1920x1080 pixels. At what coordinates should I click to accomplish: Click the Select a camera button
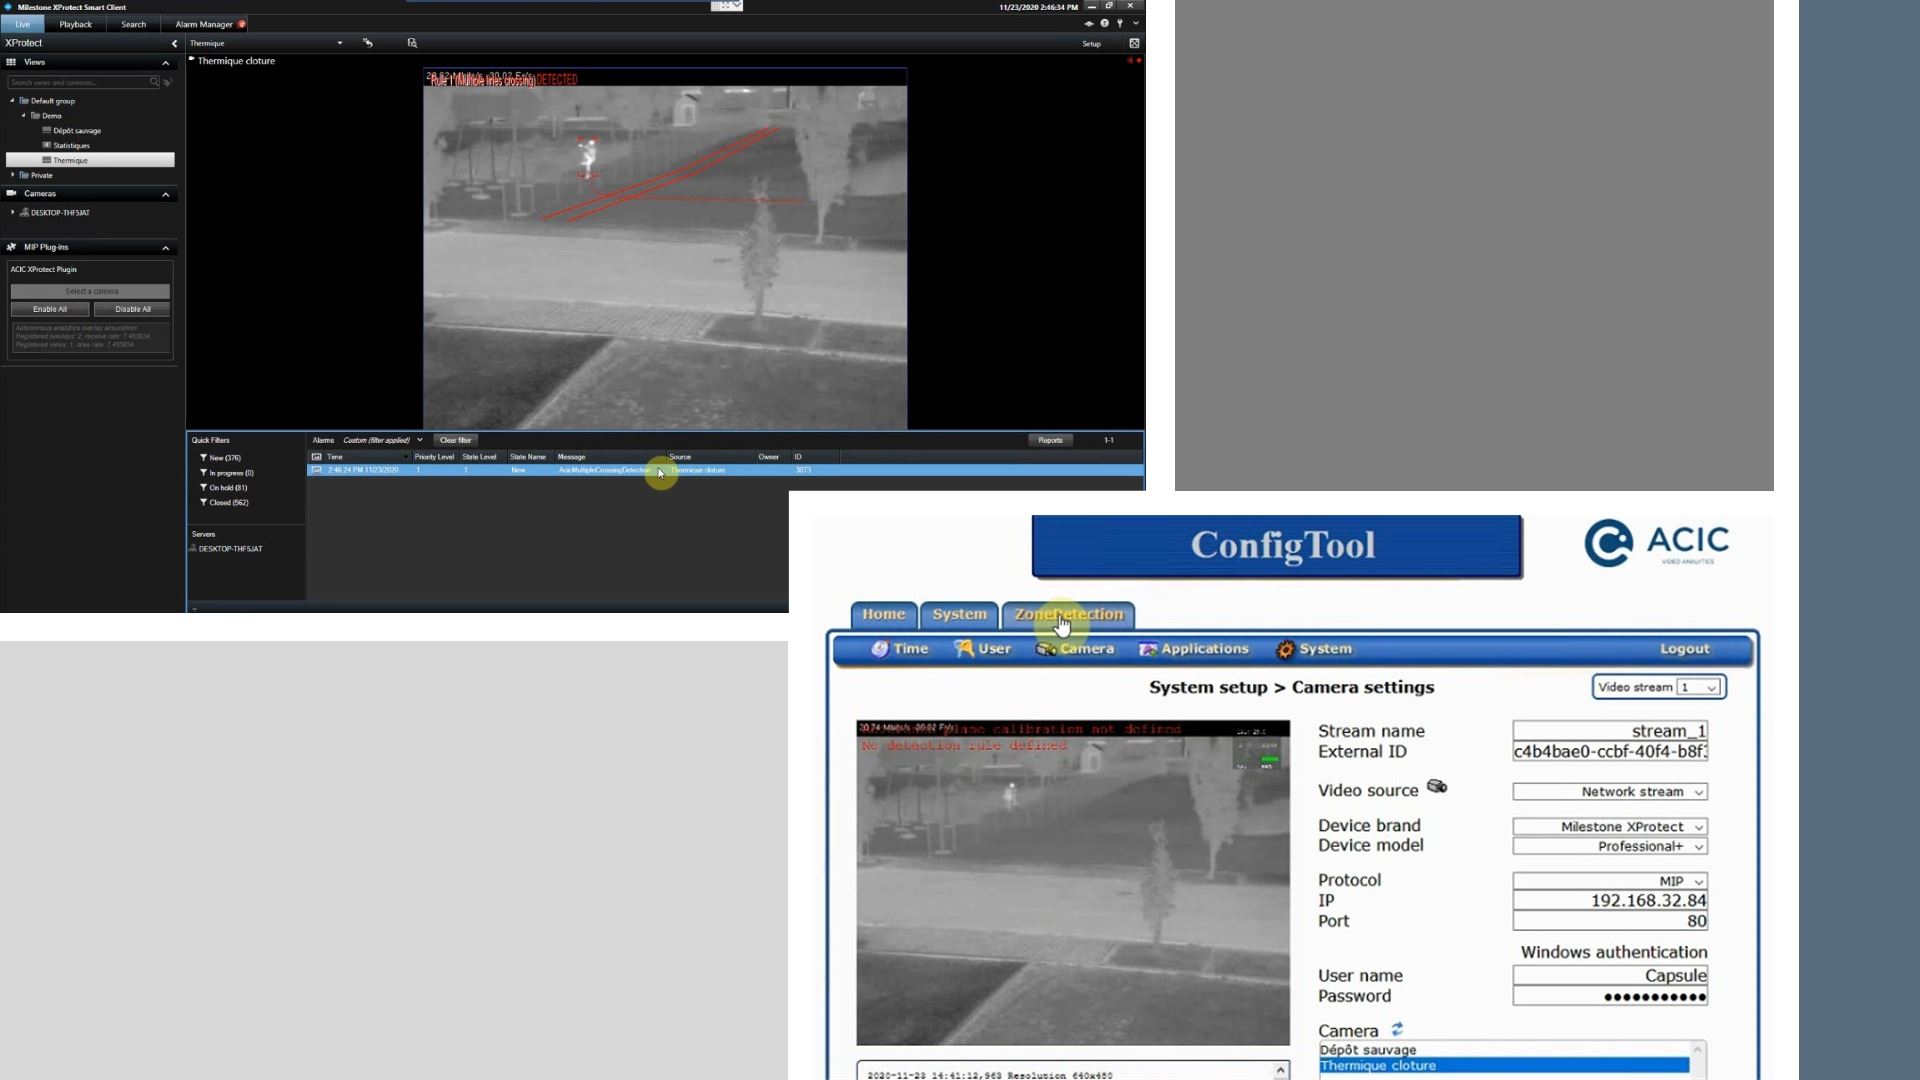coord(91,291)
